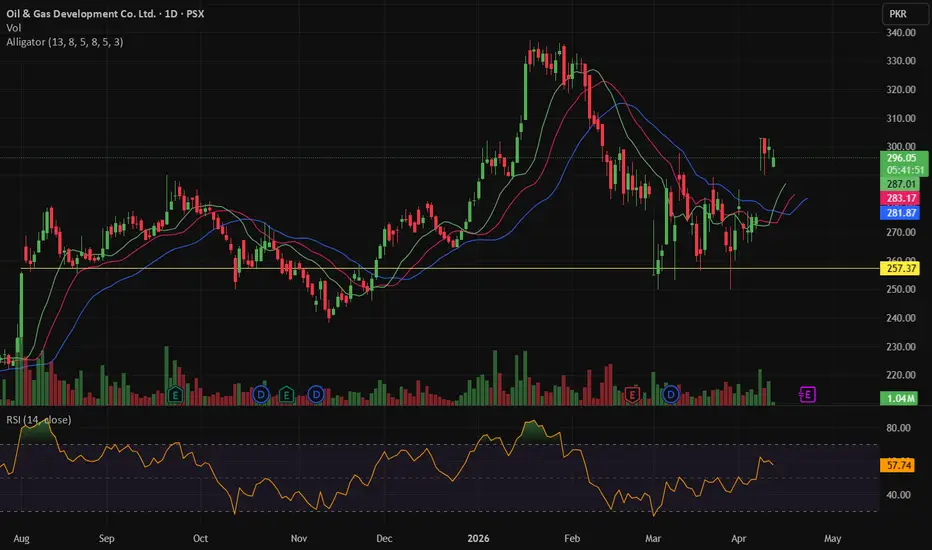Viewport: 932px width, 550px height.
Task: Click the Dec label on time axis
Action: [x=384, y=539]
